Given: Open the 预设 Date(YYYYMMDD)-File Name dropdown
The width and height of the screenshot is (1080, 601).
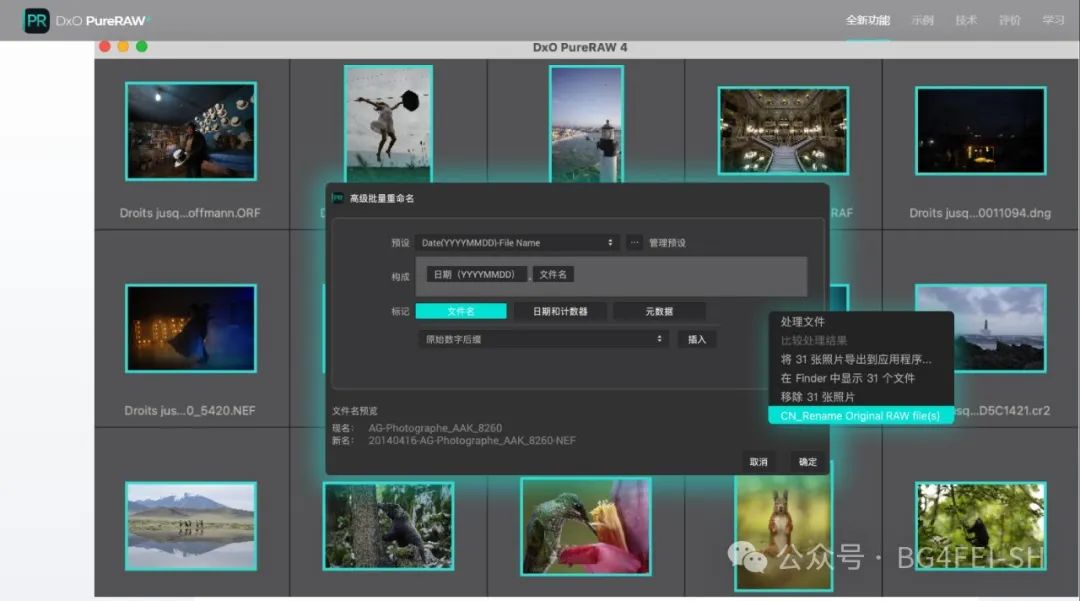Looking at the screenshot, I should coord(517,242).
